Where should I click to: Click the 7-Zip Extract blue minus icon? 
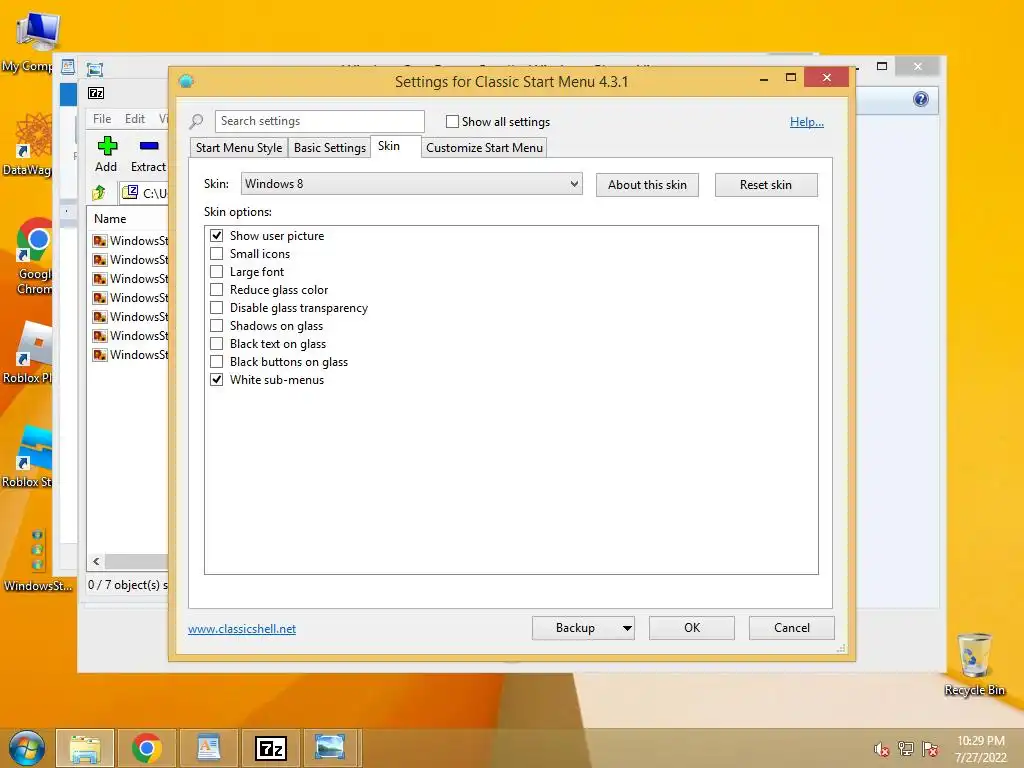tap(149, 146)
